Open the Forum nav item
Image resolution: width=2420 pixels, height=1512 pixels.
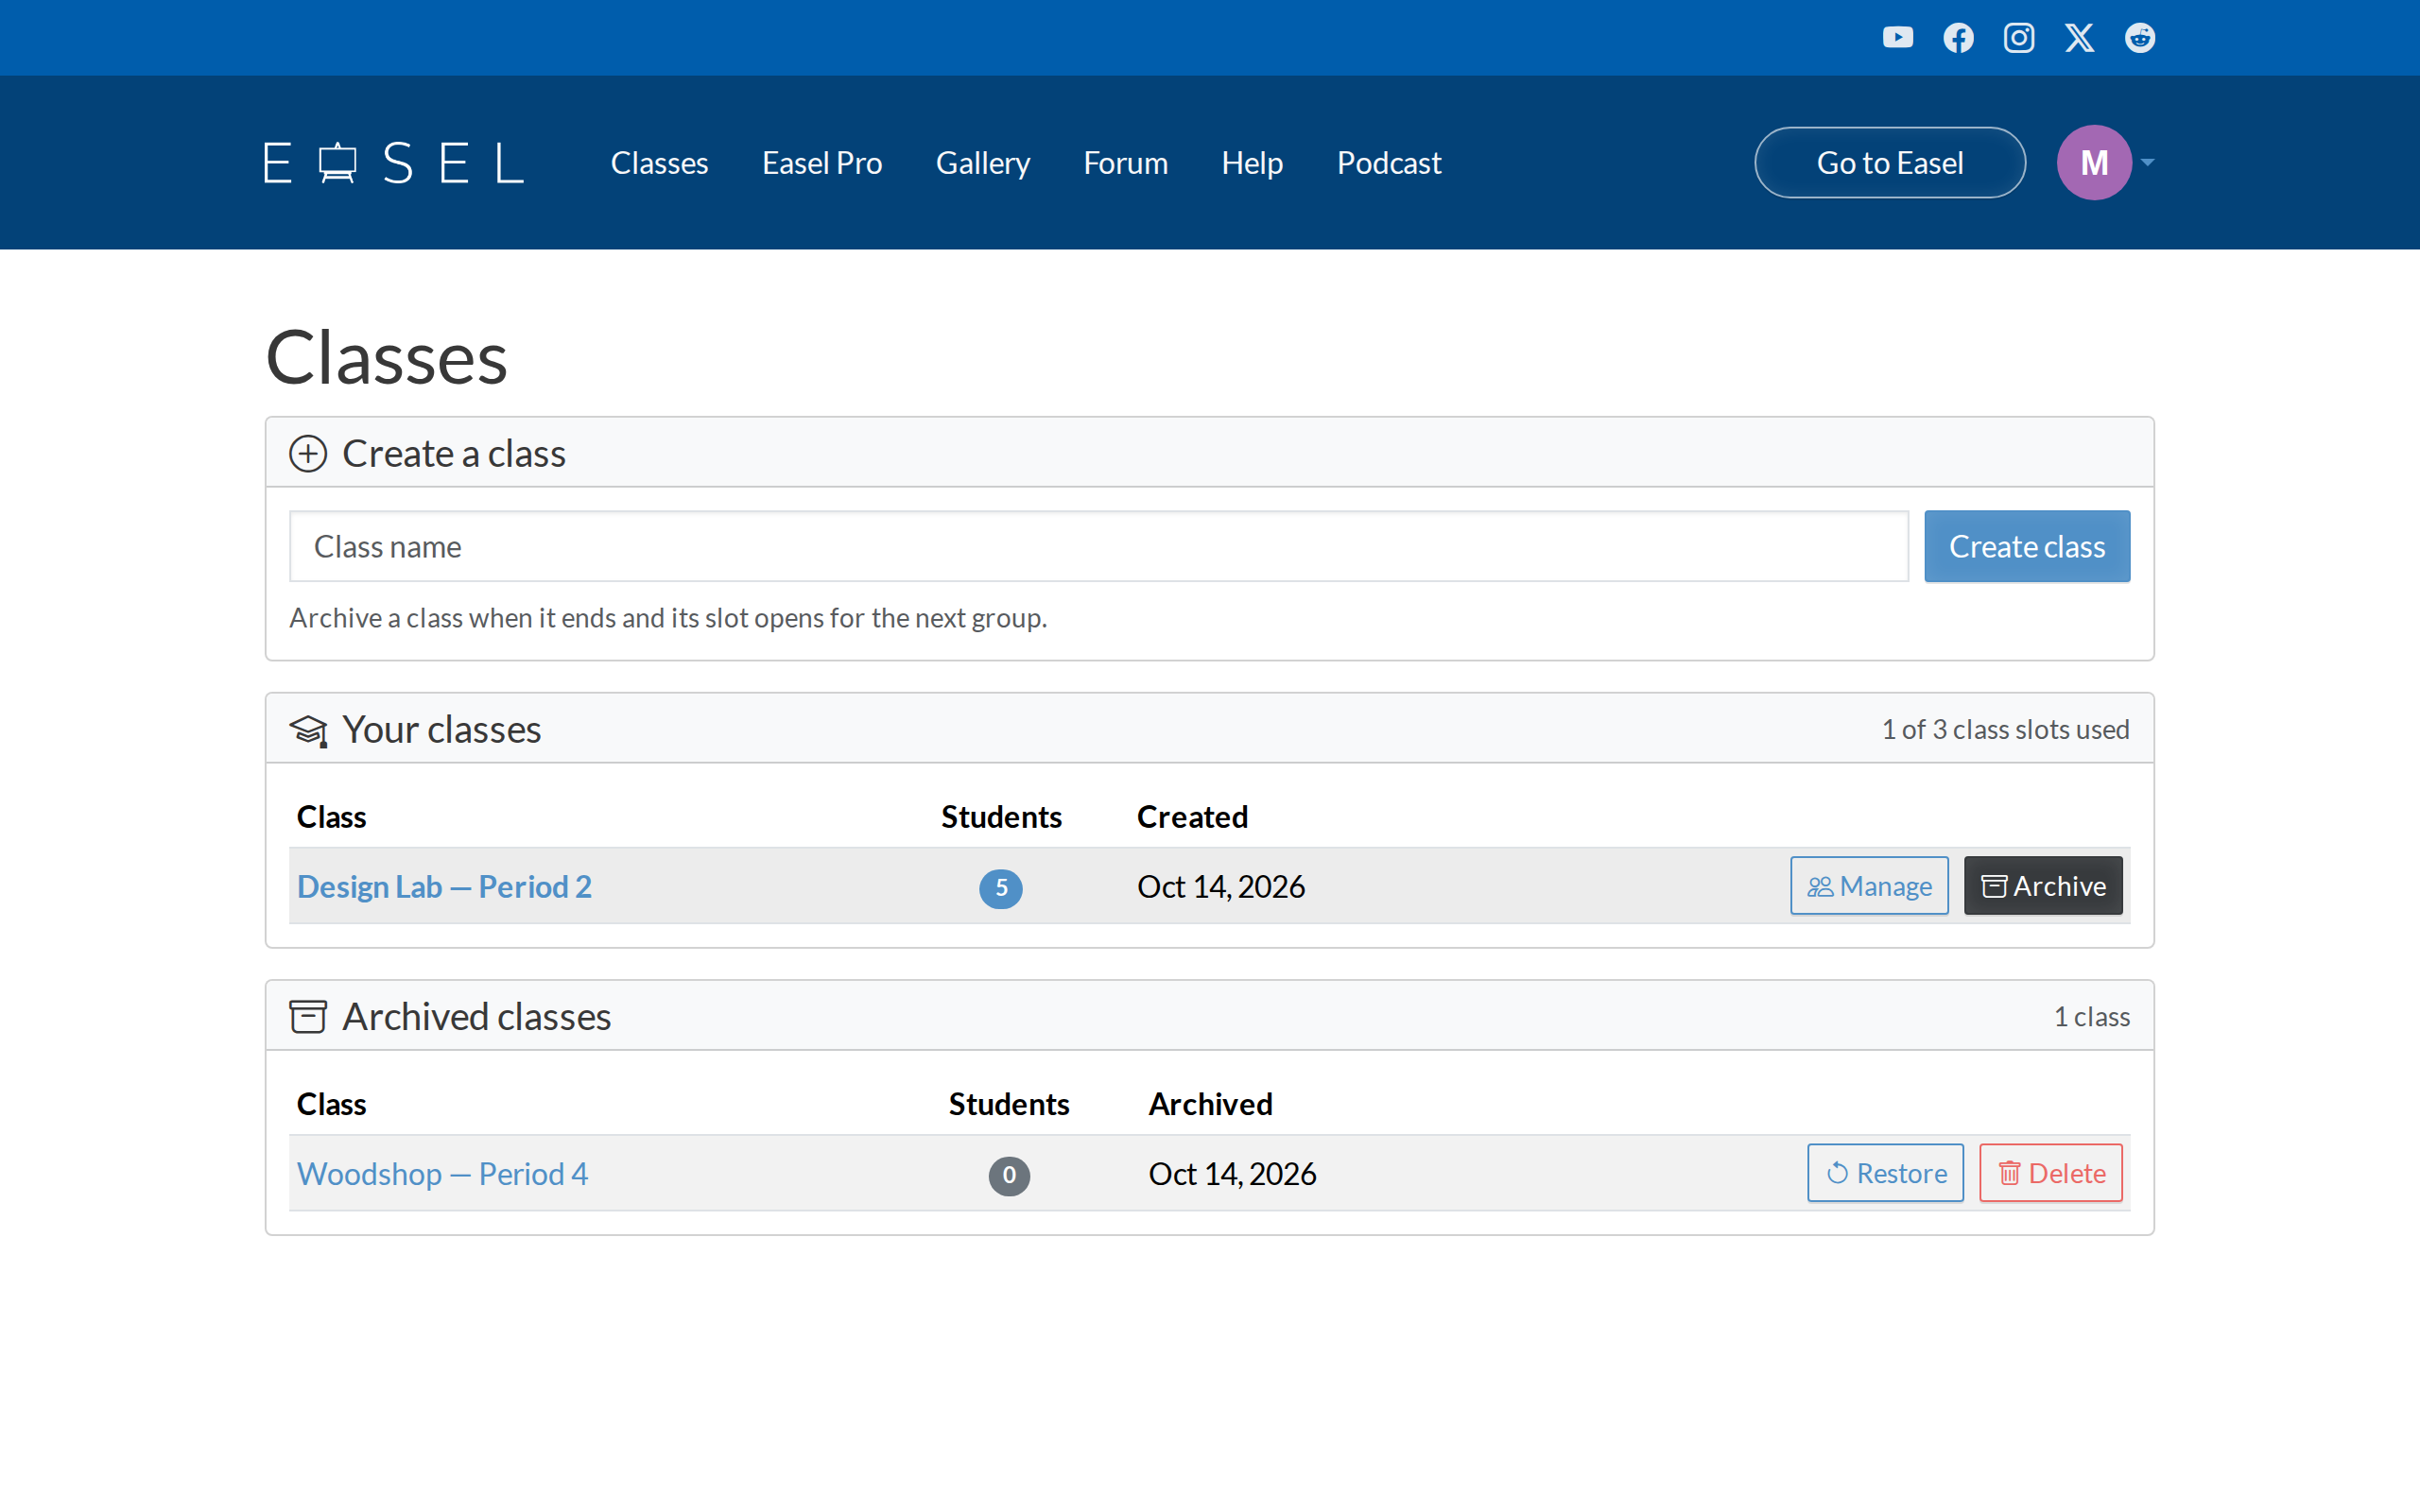(1125, 162)
